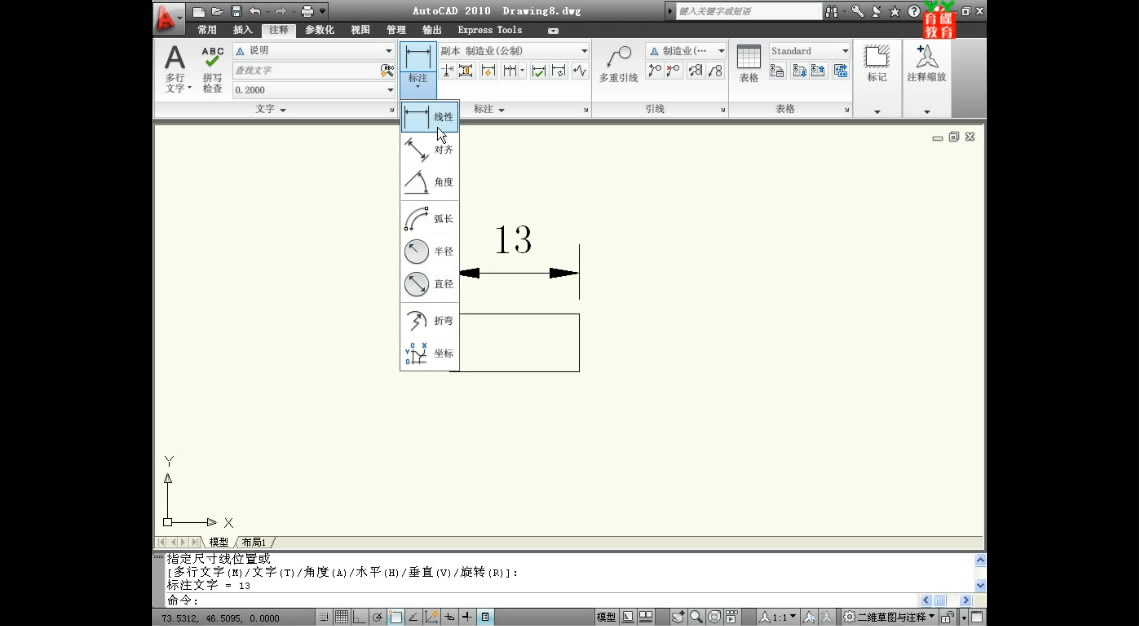1139x626 pixels.
Task: Click the 命令 command line input
Action: click(x=541, y=601)
